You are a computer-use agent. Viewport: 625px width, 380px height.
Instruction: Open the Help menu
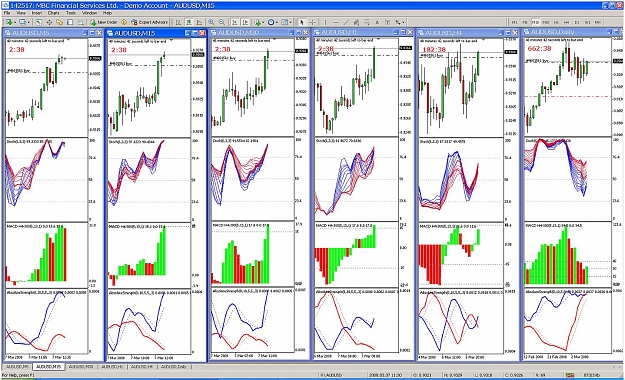coord(108,13)
